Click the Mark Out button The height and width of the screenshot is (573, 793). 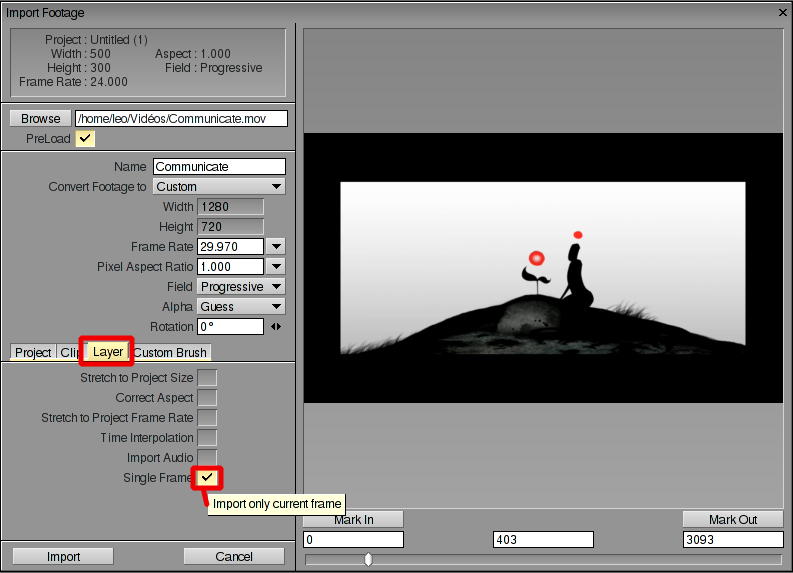pyautogui.click(x=733, y=519)
